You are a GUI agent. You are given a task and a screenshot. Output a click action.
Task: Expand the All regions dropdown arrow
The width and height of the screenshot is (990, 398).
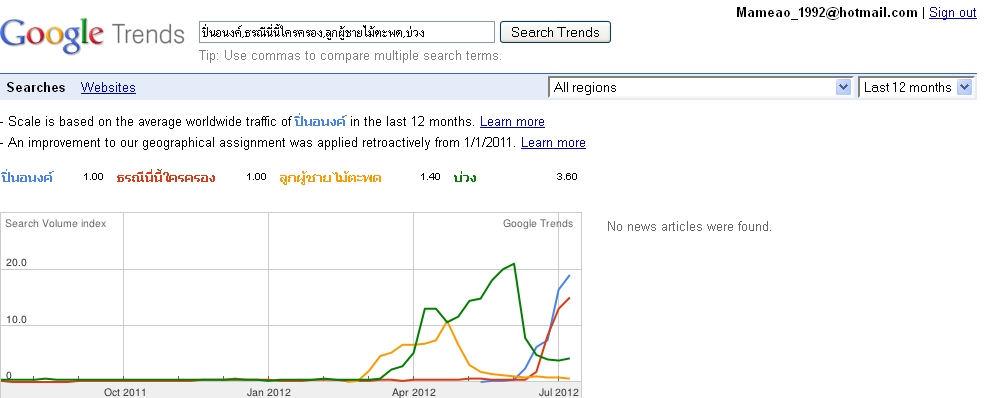tap(844, 87)
